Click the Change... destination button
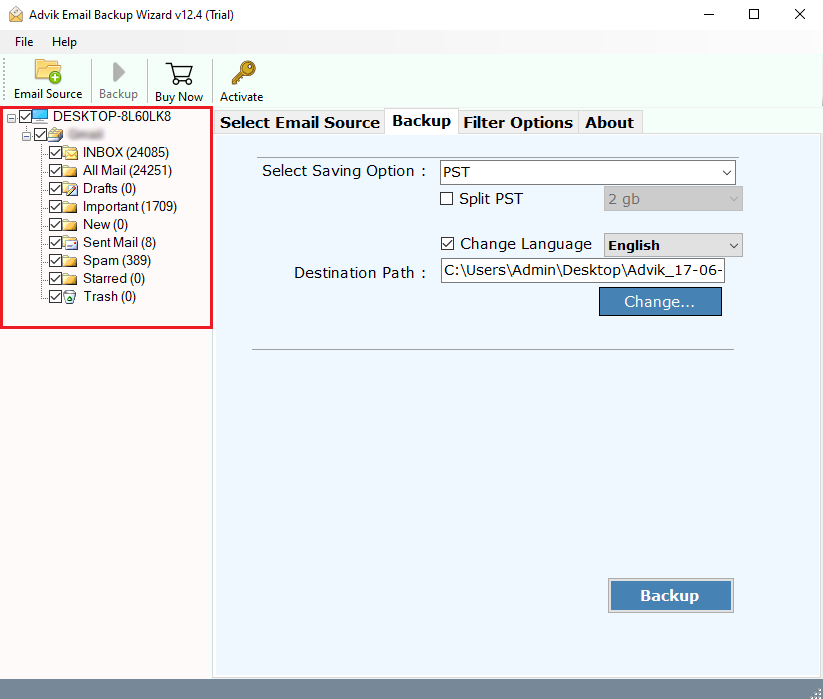Image resolution: width=823 pixels, height=699 pixels. pos(660,302)
